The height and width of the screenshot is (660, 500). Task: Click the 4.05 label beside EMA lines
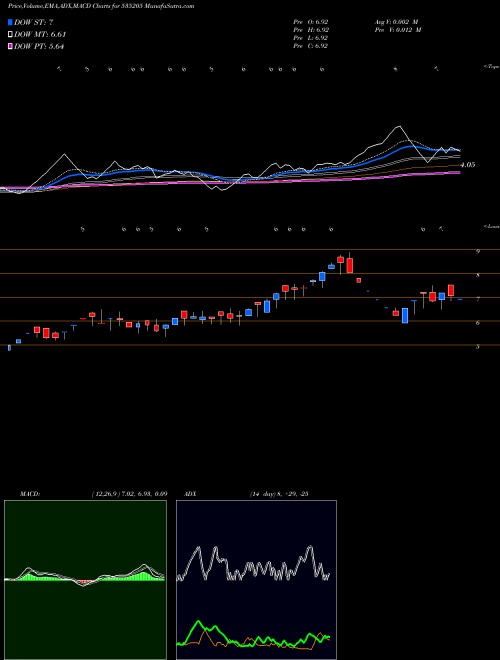tap(468, 165)
